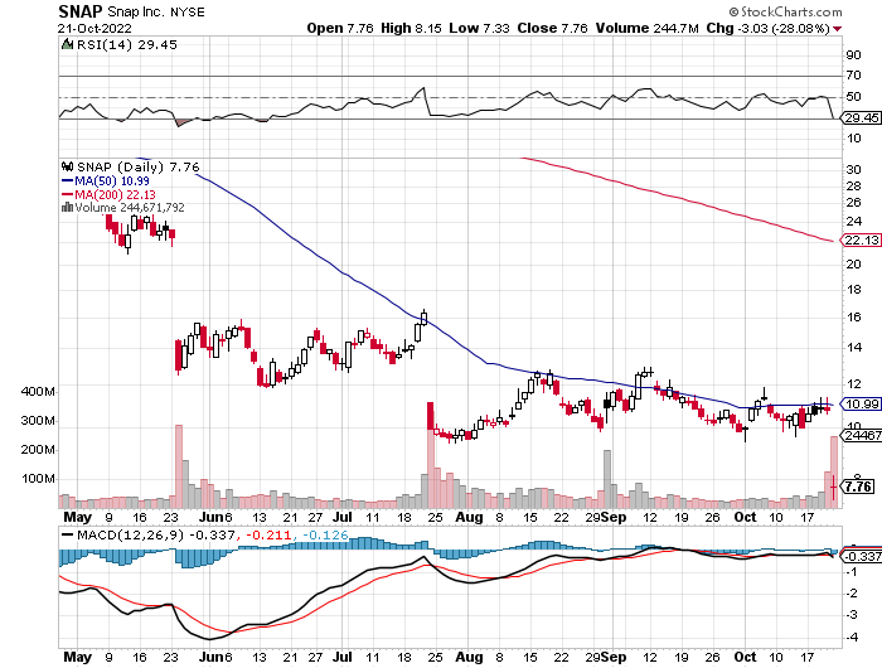Click the Sep label on the price axis
The image size is (882, 668).
613,517
